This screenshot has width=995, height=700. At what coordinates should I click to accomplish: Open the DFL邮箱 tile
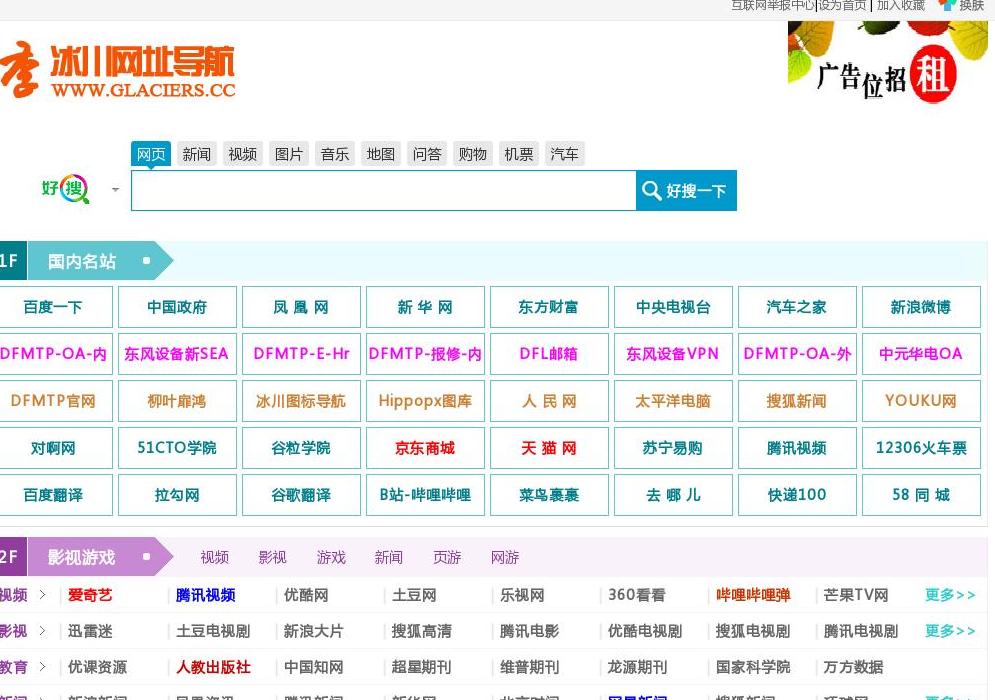[x=549, y=354]
